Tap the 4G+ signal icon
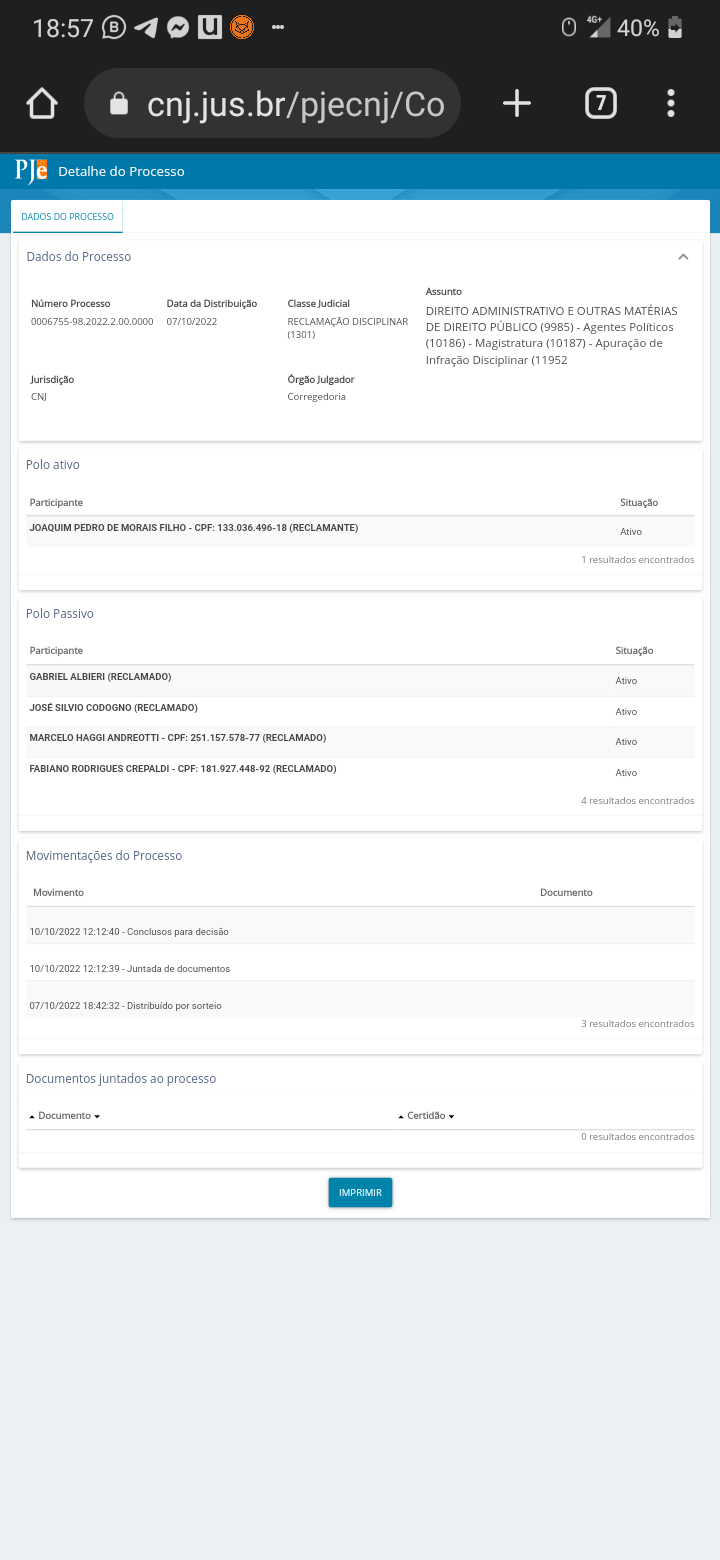 click(x=598, y=27)
